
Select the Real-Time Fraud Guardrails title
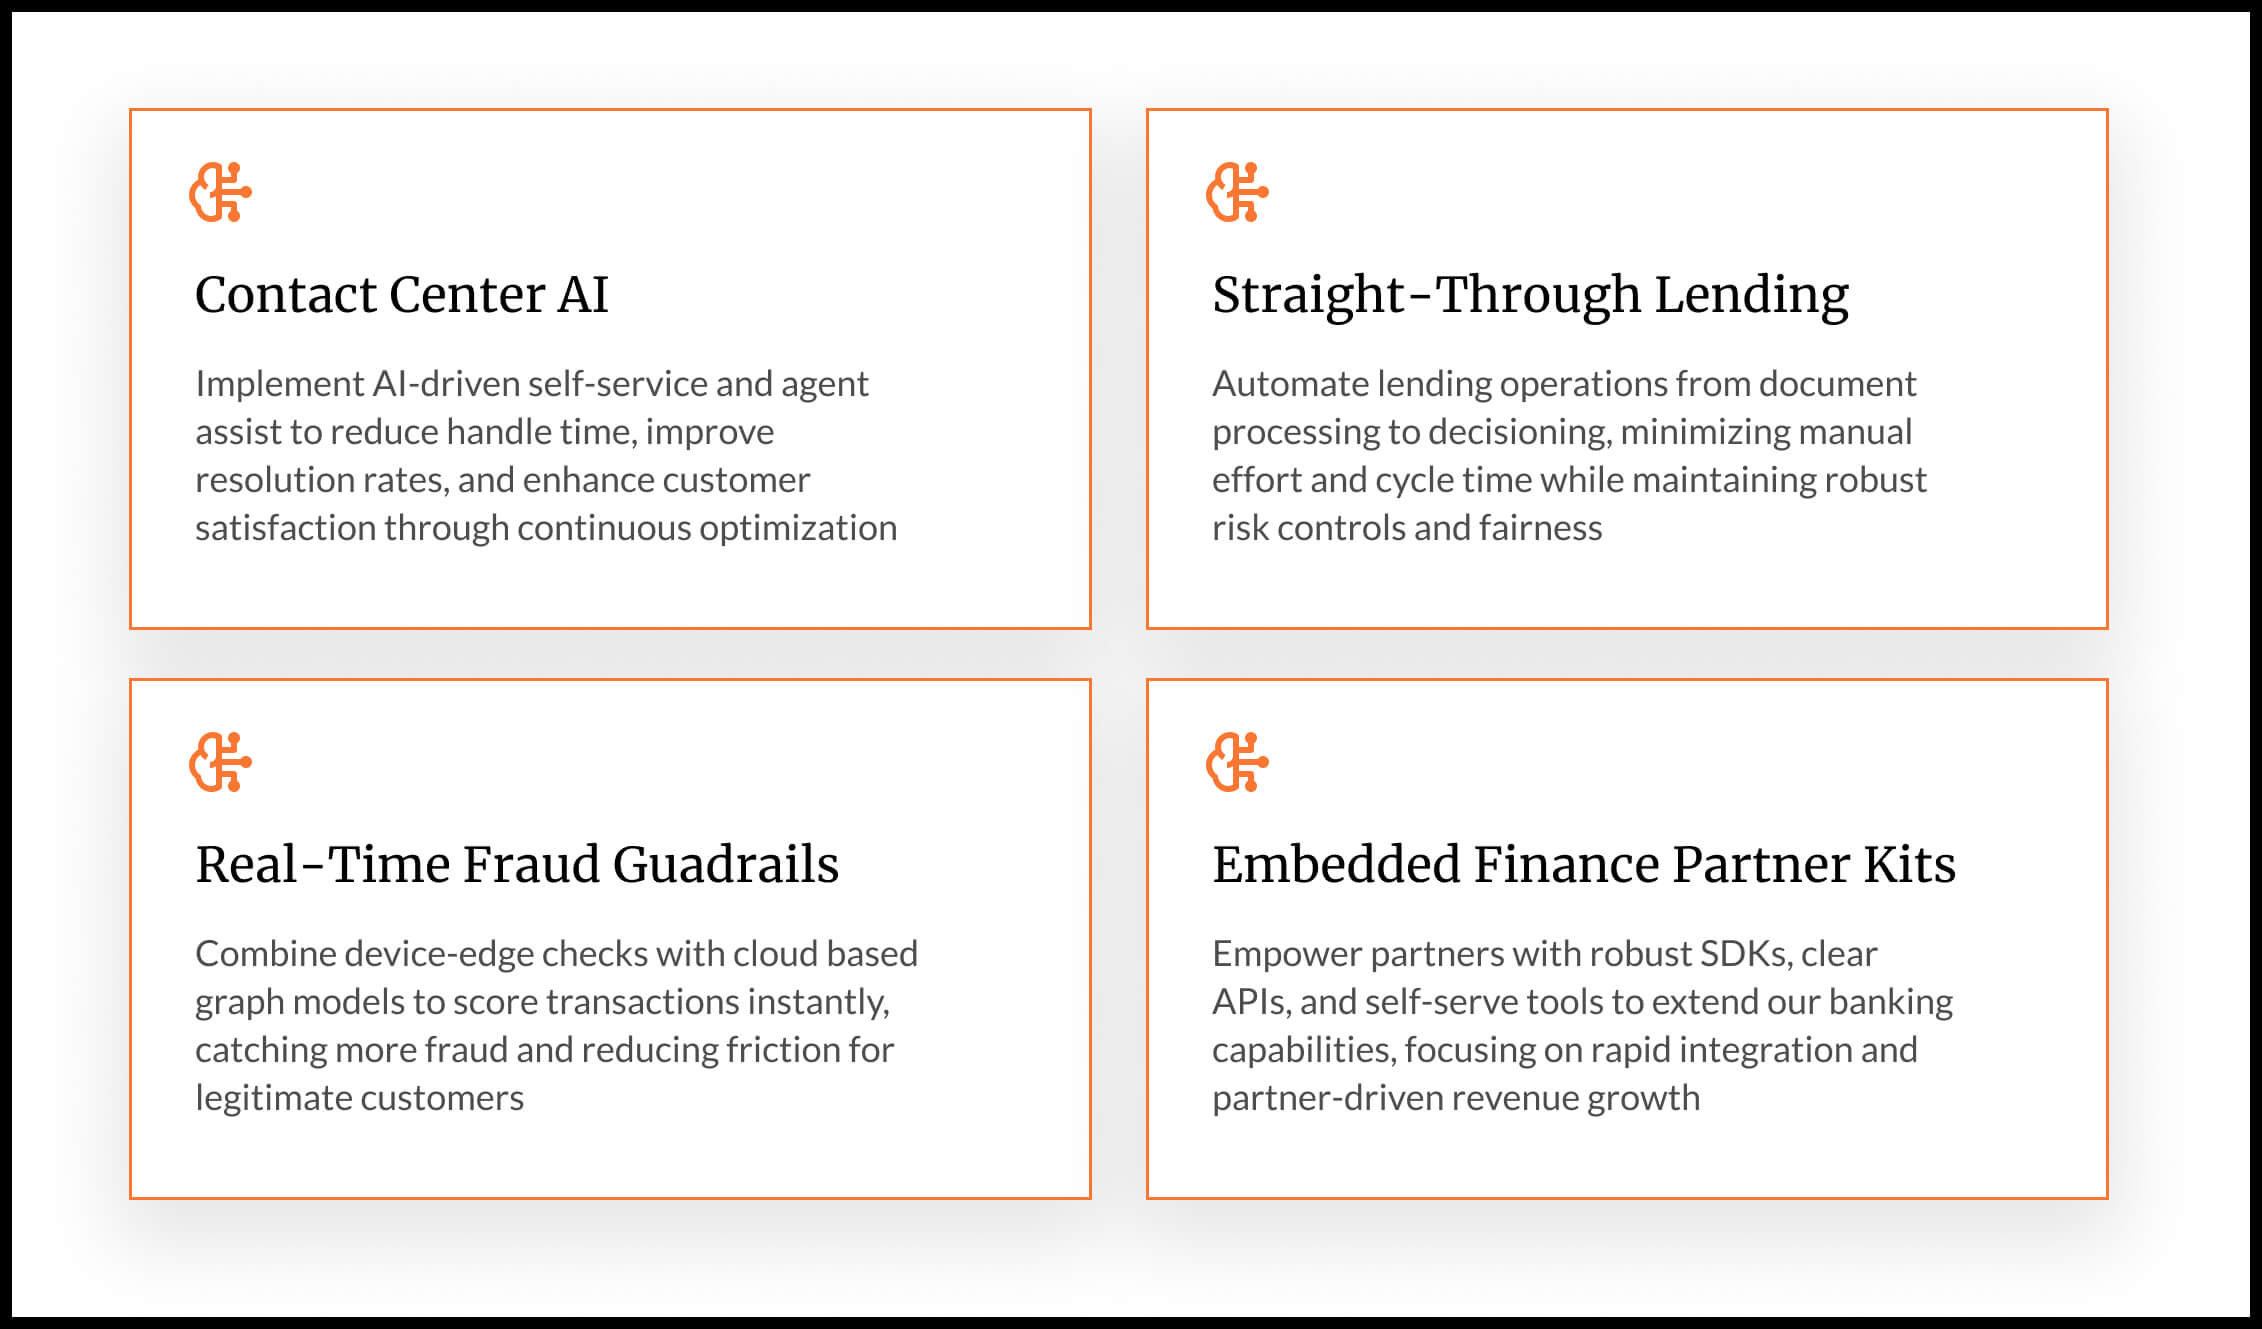(x=517, y=865)
